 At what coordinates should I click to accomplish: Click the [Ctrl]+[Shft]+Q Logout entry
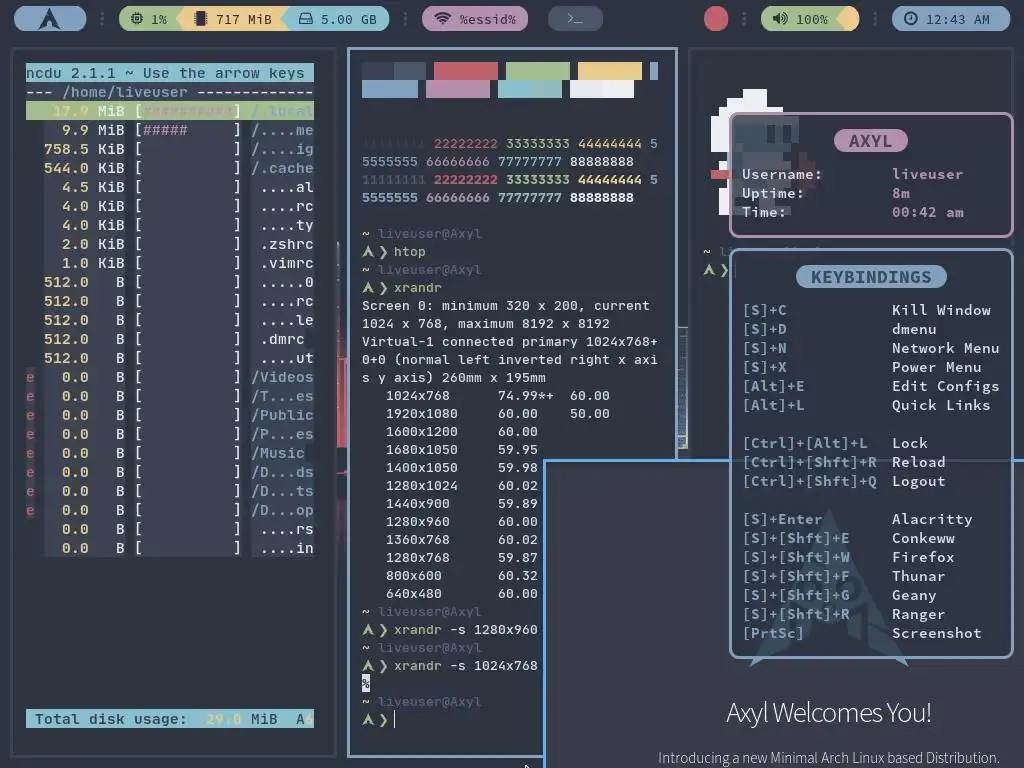point(844,481)
